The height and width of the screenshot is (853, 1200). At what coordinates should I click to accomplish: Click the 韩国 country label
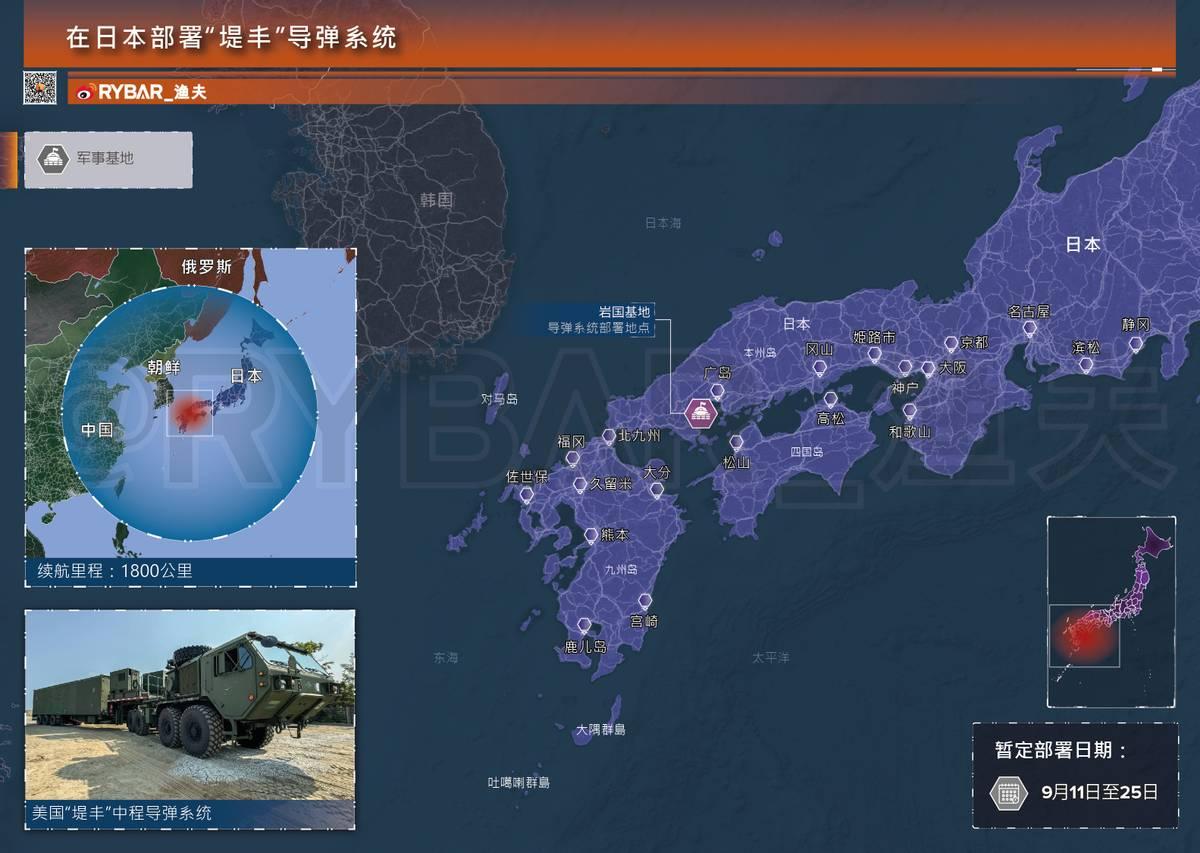pos(437,200)
